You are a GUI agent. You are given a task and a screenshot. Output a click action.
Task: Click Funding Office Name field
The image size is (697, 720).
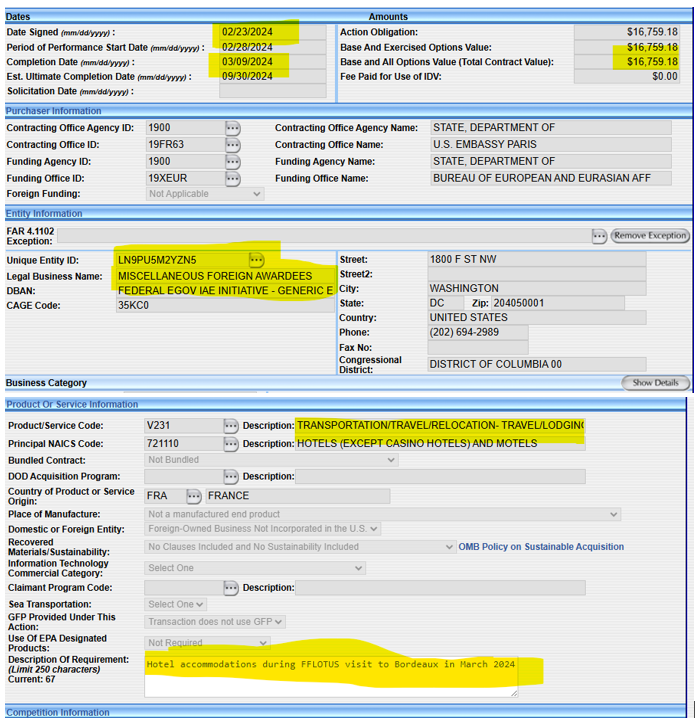coord(551,178)
